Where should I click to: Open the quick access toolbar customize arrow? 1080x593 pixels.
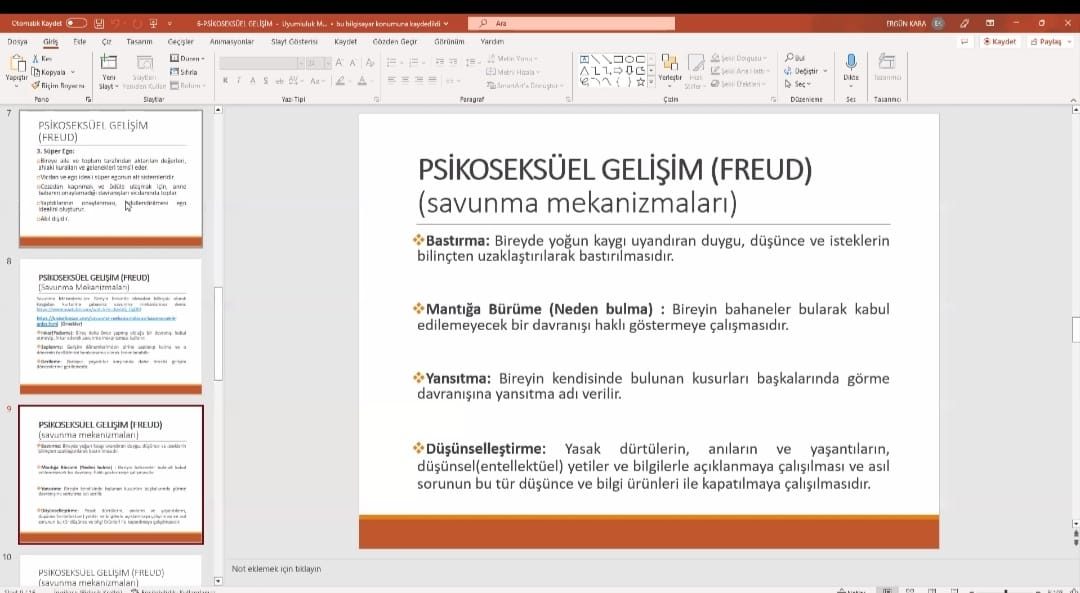(x=170, y=23)
